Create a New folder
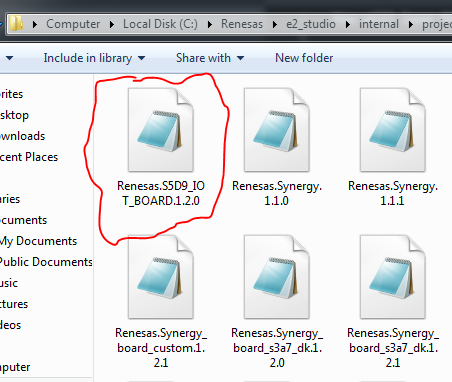The width and height of the screenshot is (452, 382). click(x=304, y=58)
